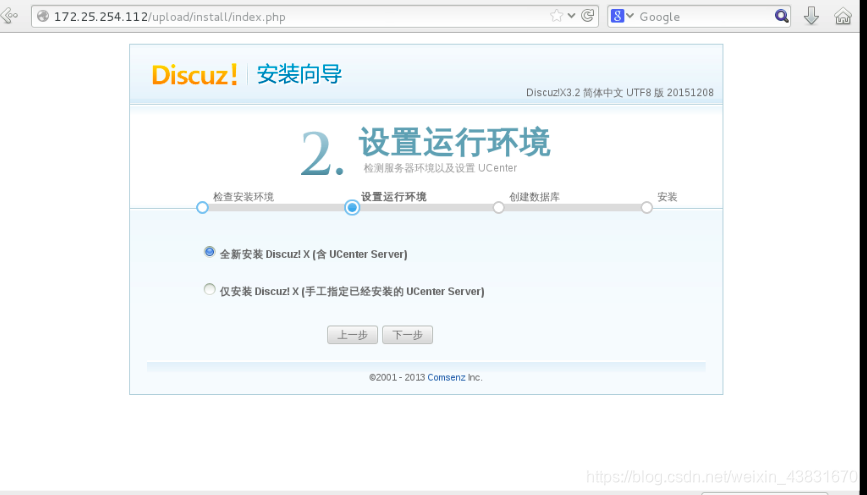Image resolution: width=867 pixels, height=495 pixels.
Task: Click the Discuz! logo
Action: 195,75
